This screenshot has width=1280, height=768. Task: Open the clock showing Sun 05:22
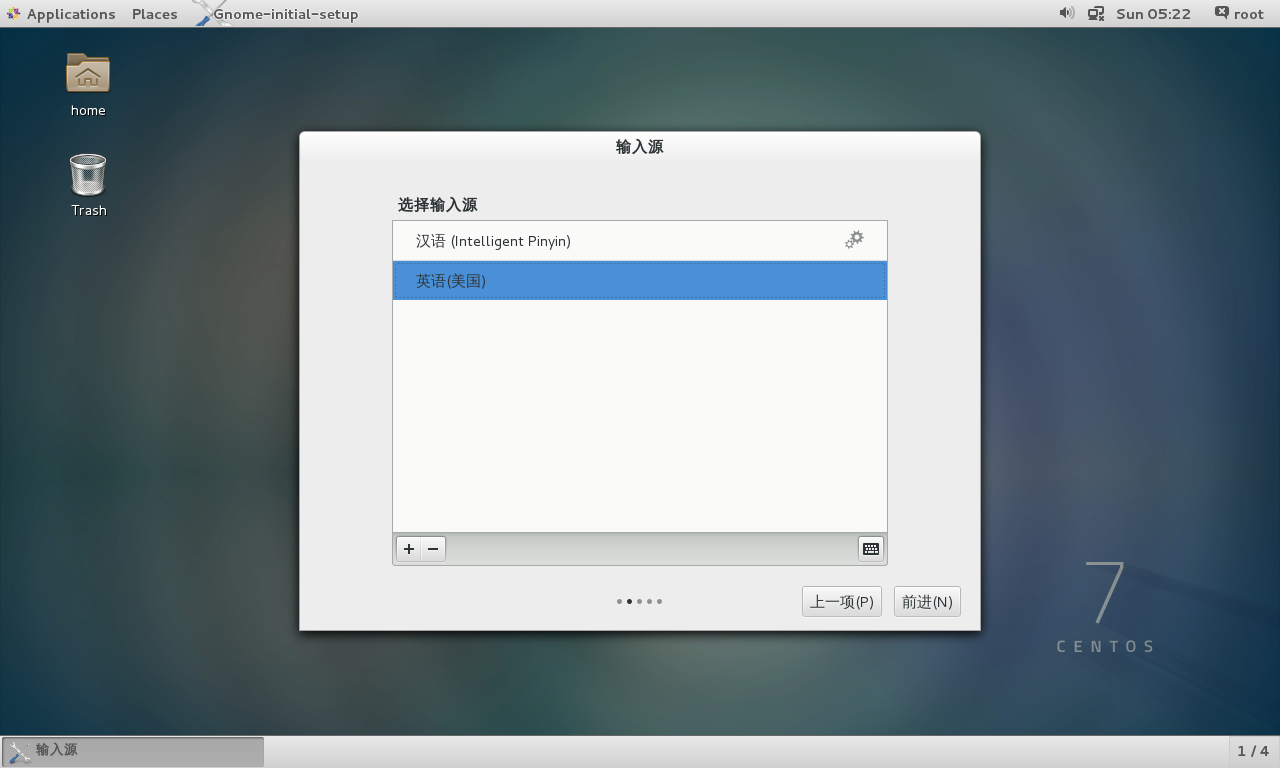pyautogui.click(x=1152, y=13)
